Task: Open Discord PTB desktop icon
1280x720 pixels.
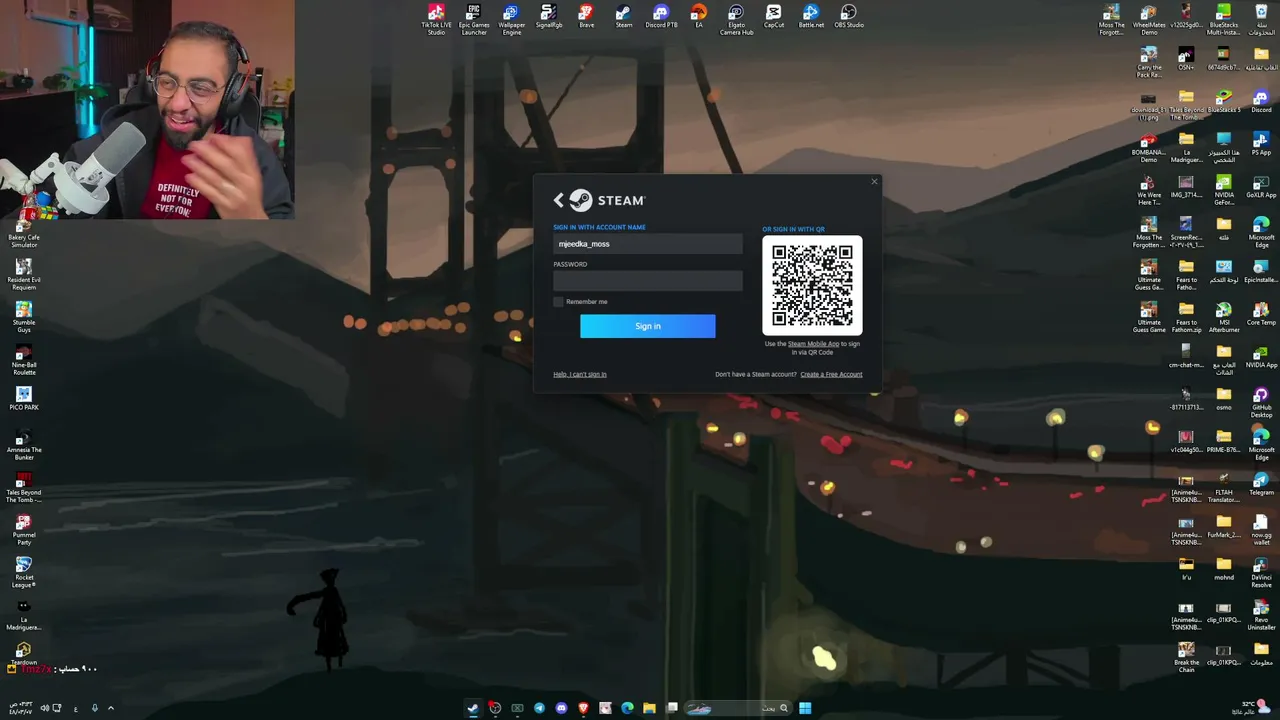Action: [x=661, y=17]
